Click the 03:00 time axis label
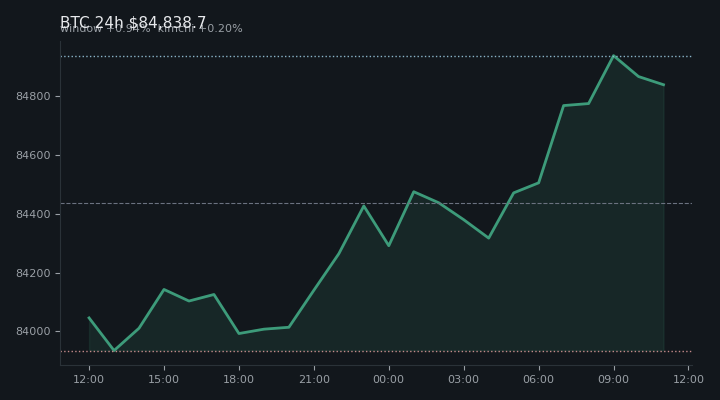This screenshot has height=400, width=720. [x=464, y=379]
